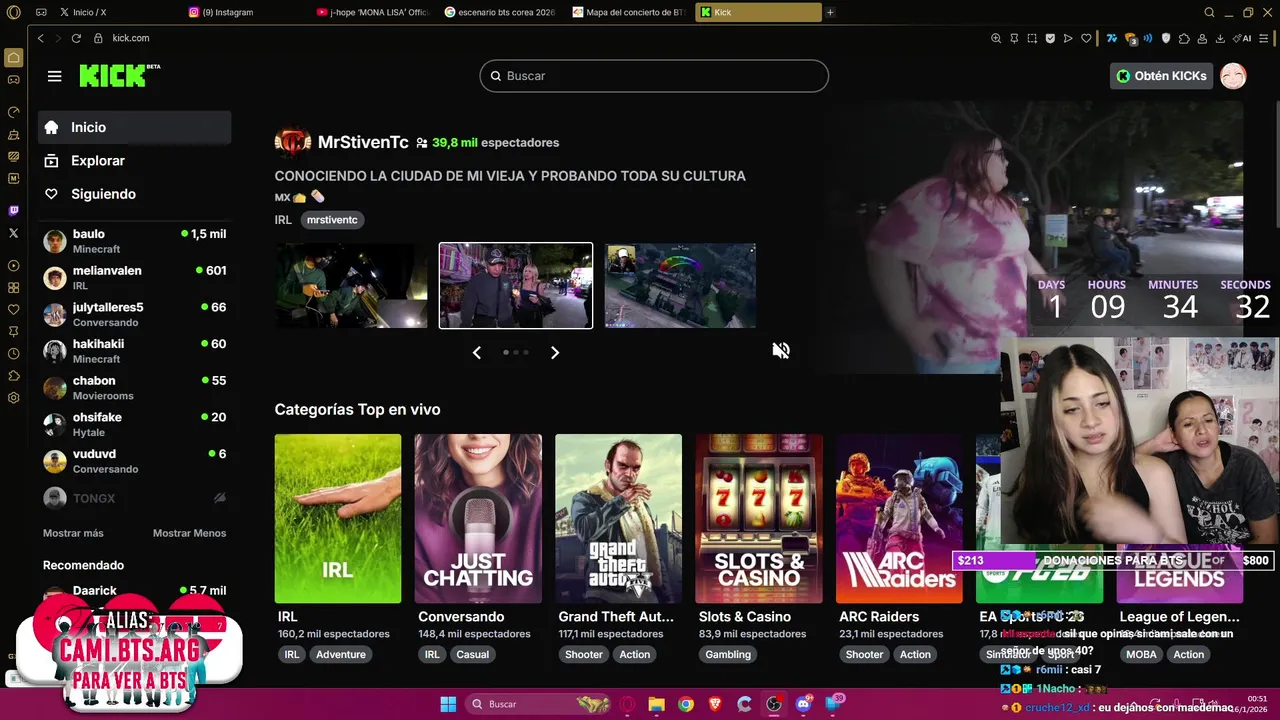Image resolution: width=1280 pixels, height=720 pixels.
Task: Click the mrstiventc tag chip
Action: (x=332, y=219)
